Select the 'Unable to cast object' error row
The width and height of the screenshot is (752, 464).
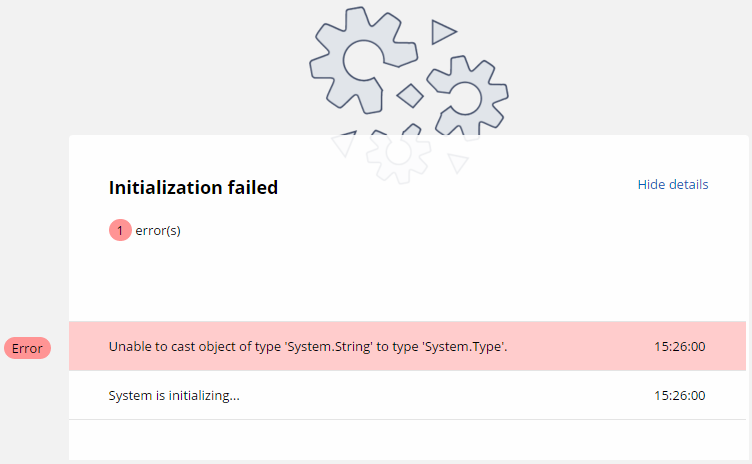407,346
